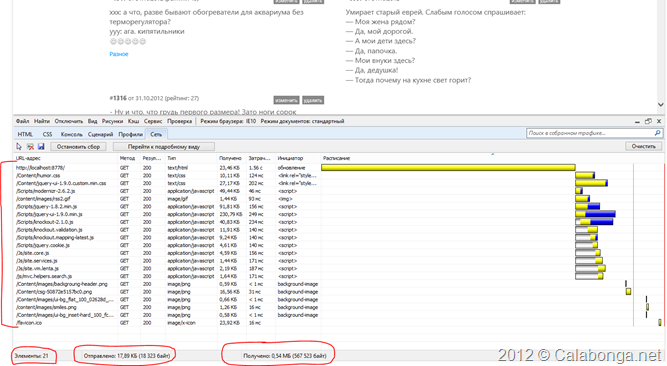Open the Разное category link
Viewport: 667px width, 366px height.
point(119,54)
